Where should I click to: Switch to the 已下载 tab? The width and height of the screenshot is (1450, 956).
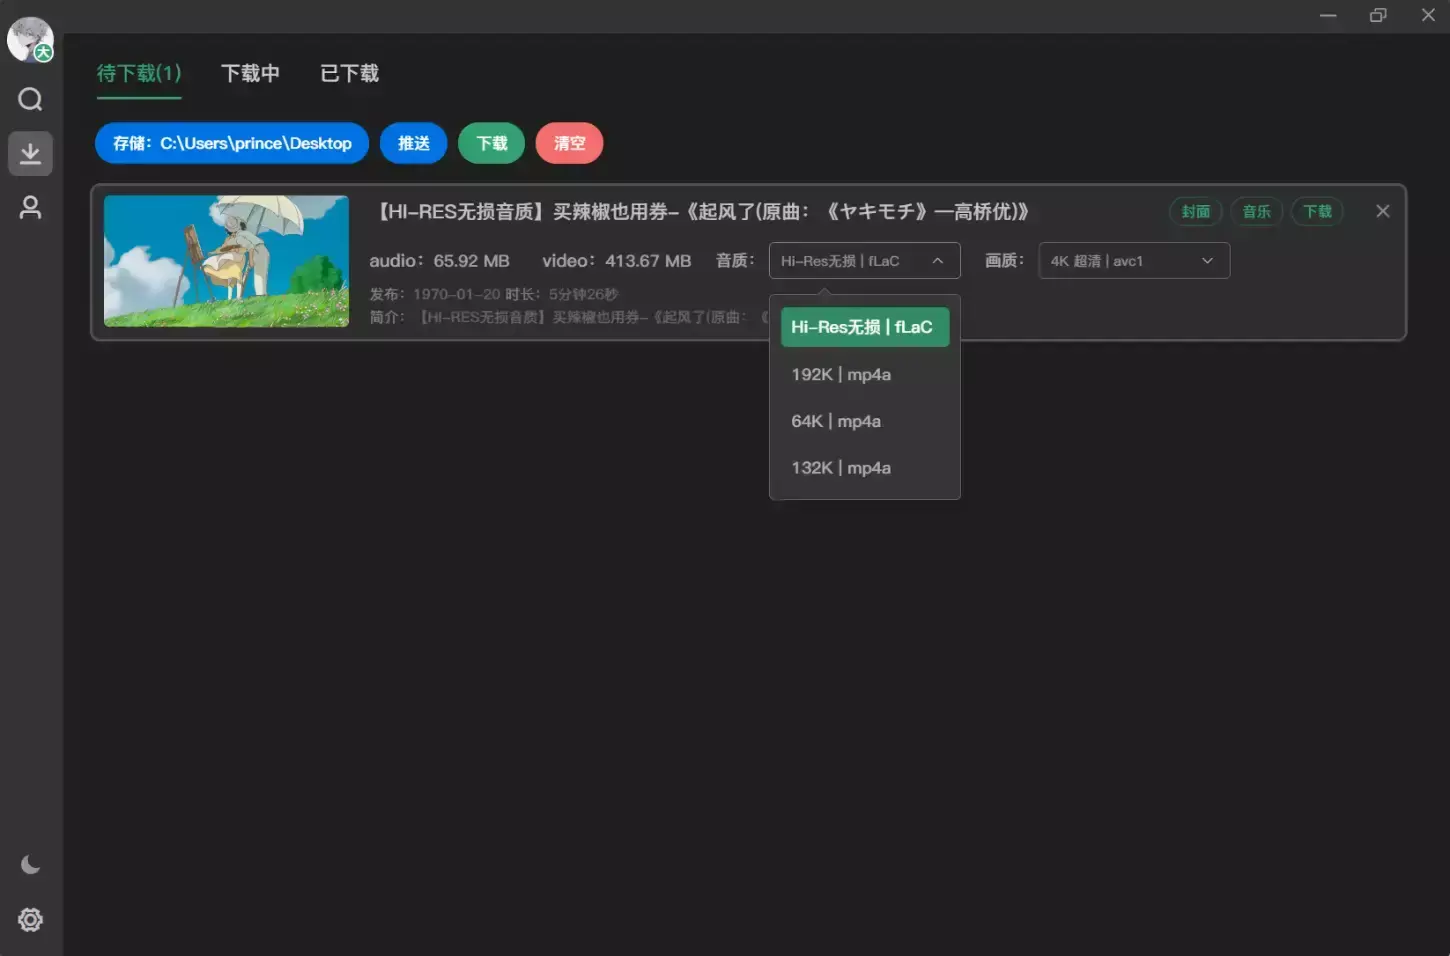[348, 73]
